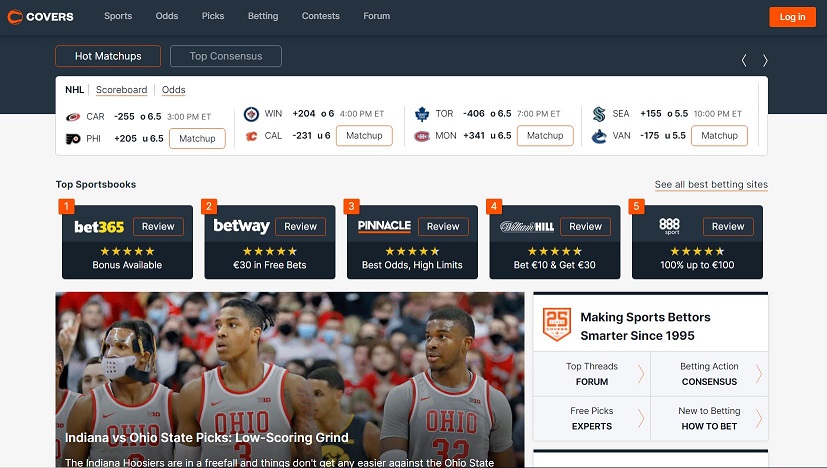Click the 'Bet €10 & Get €30' offer

click(x=554, y=265)
